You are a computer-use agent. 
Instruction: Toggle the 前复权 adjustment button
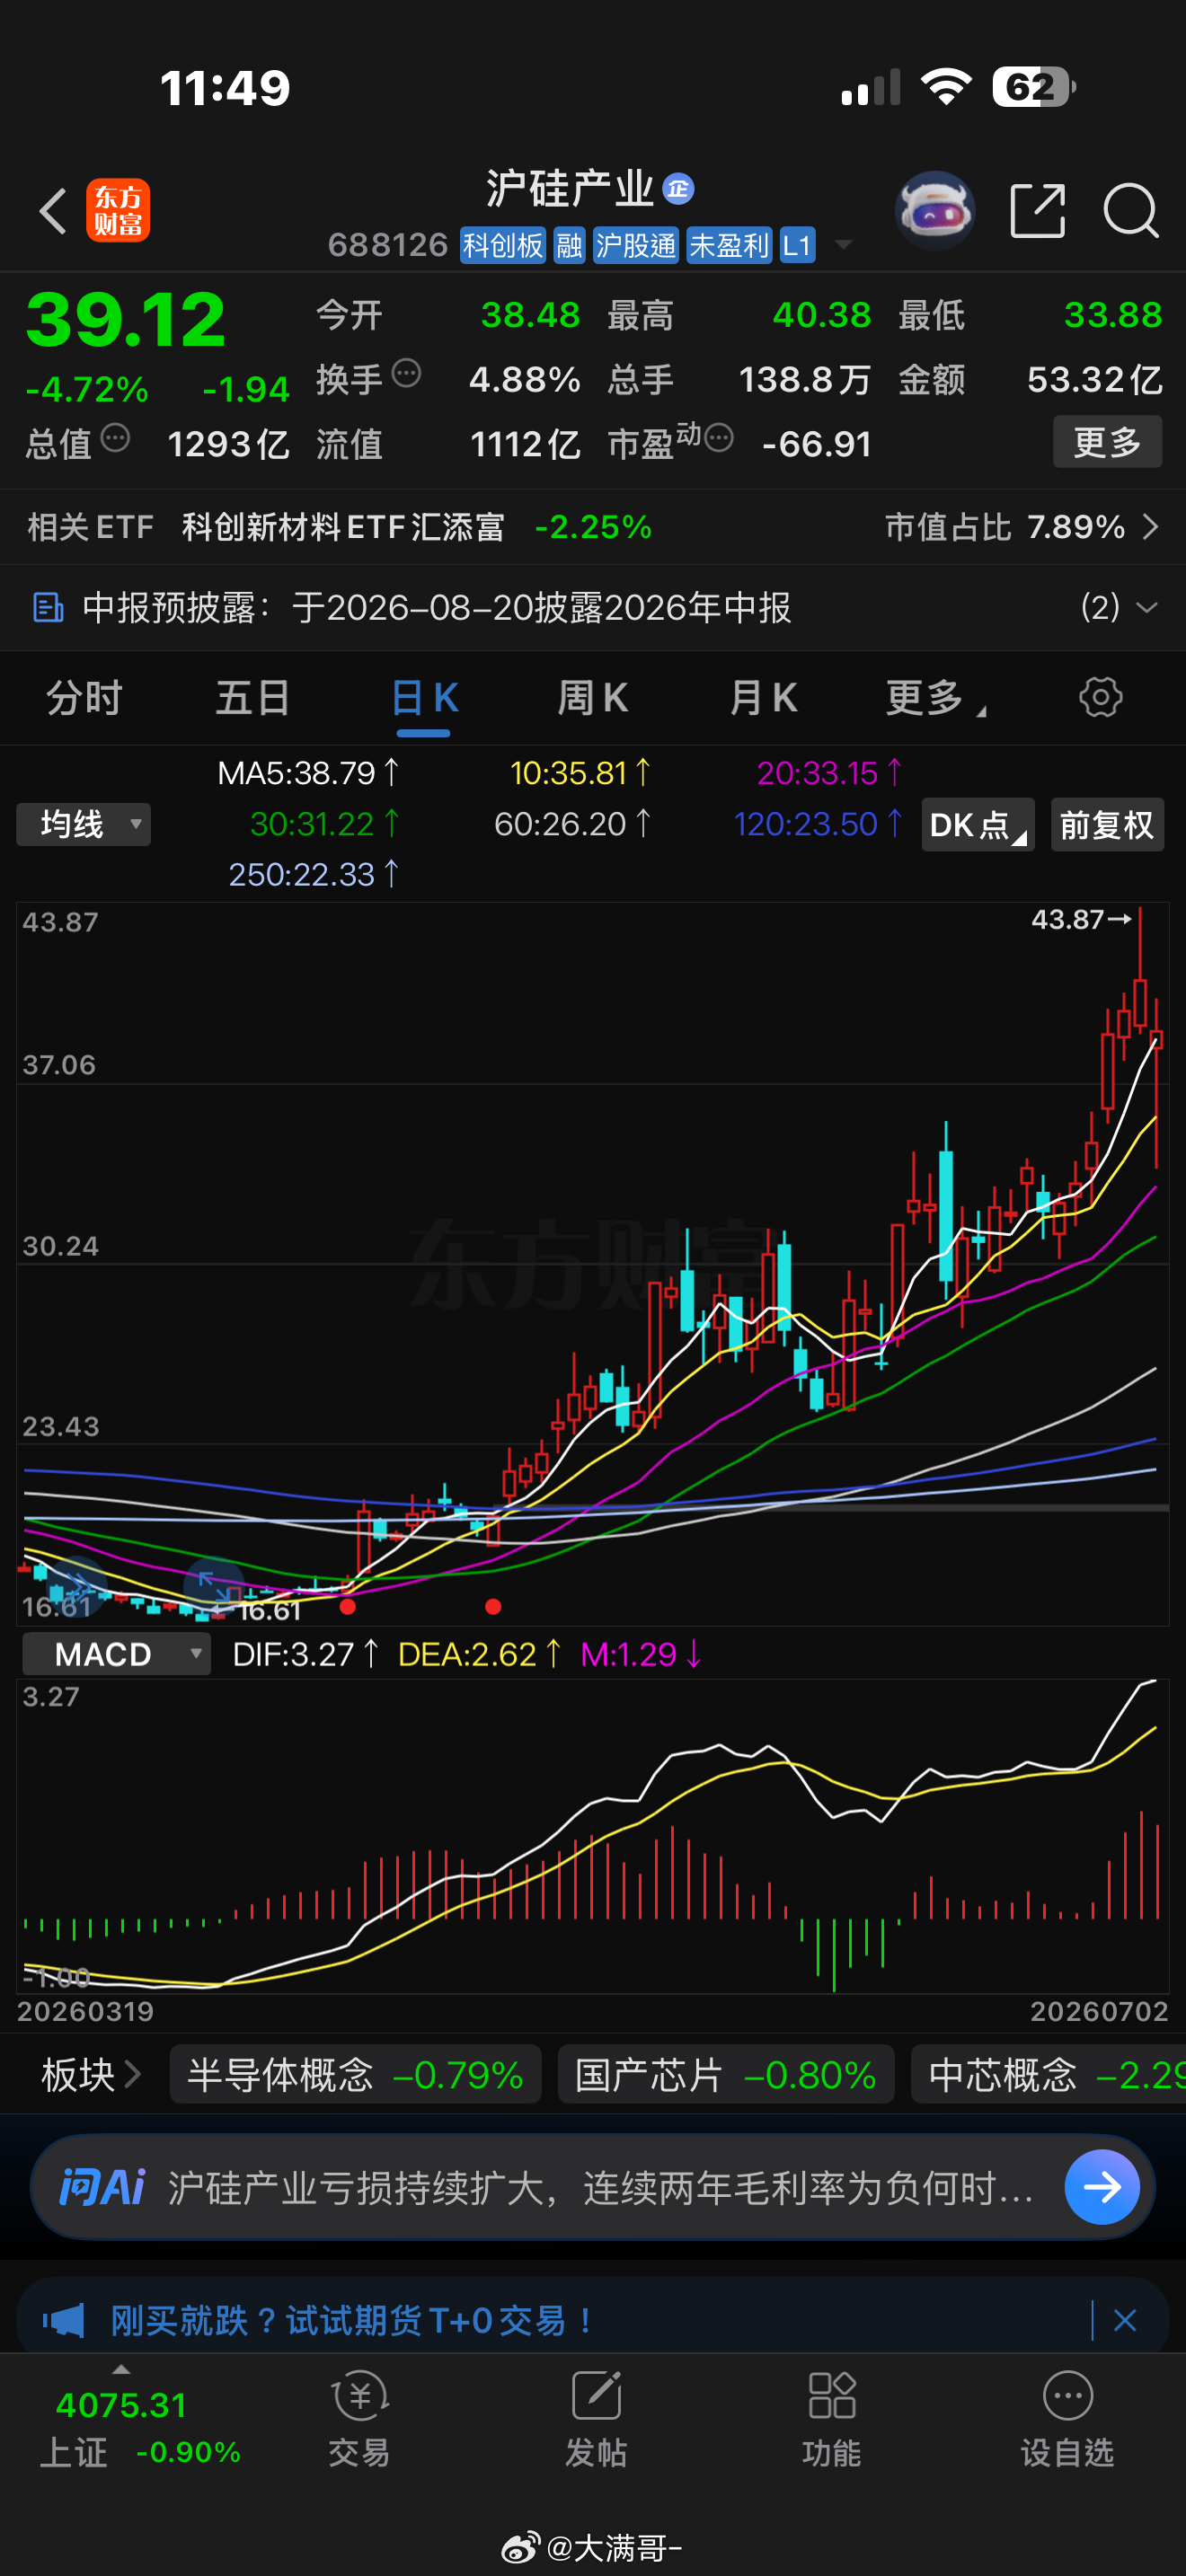click(x=1107, y=825)
